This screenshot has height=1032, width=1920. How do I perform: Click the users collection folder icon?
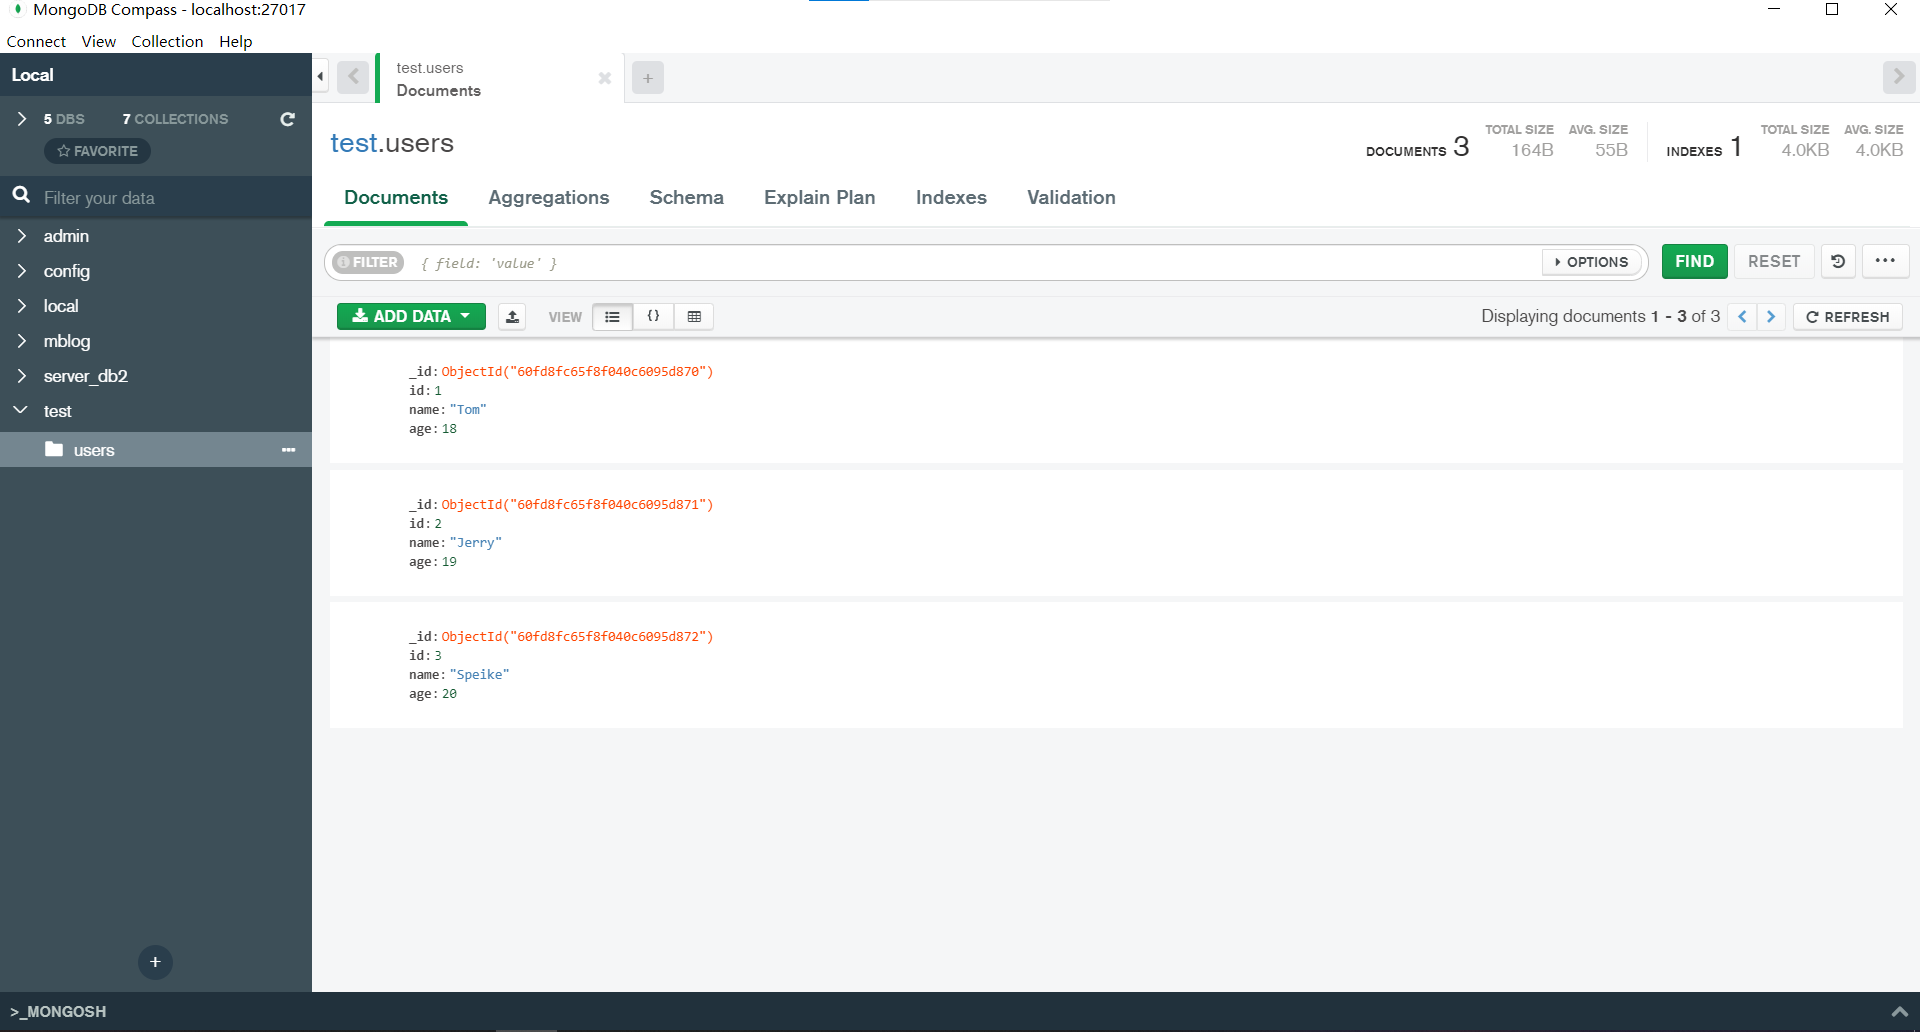(54, 449)
